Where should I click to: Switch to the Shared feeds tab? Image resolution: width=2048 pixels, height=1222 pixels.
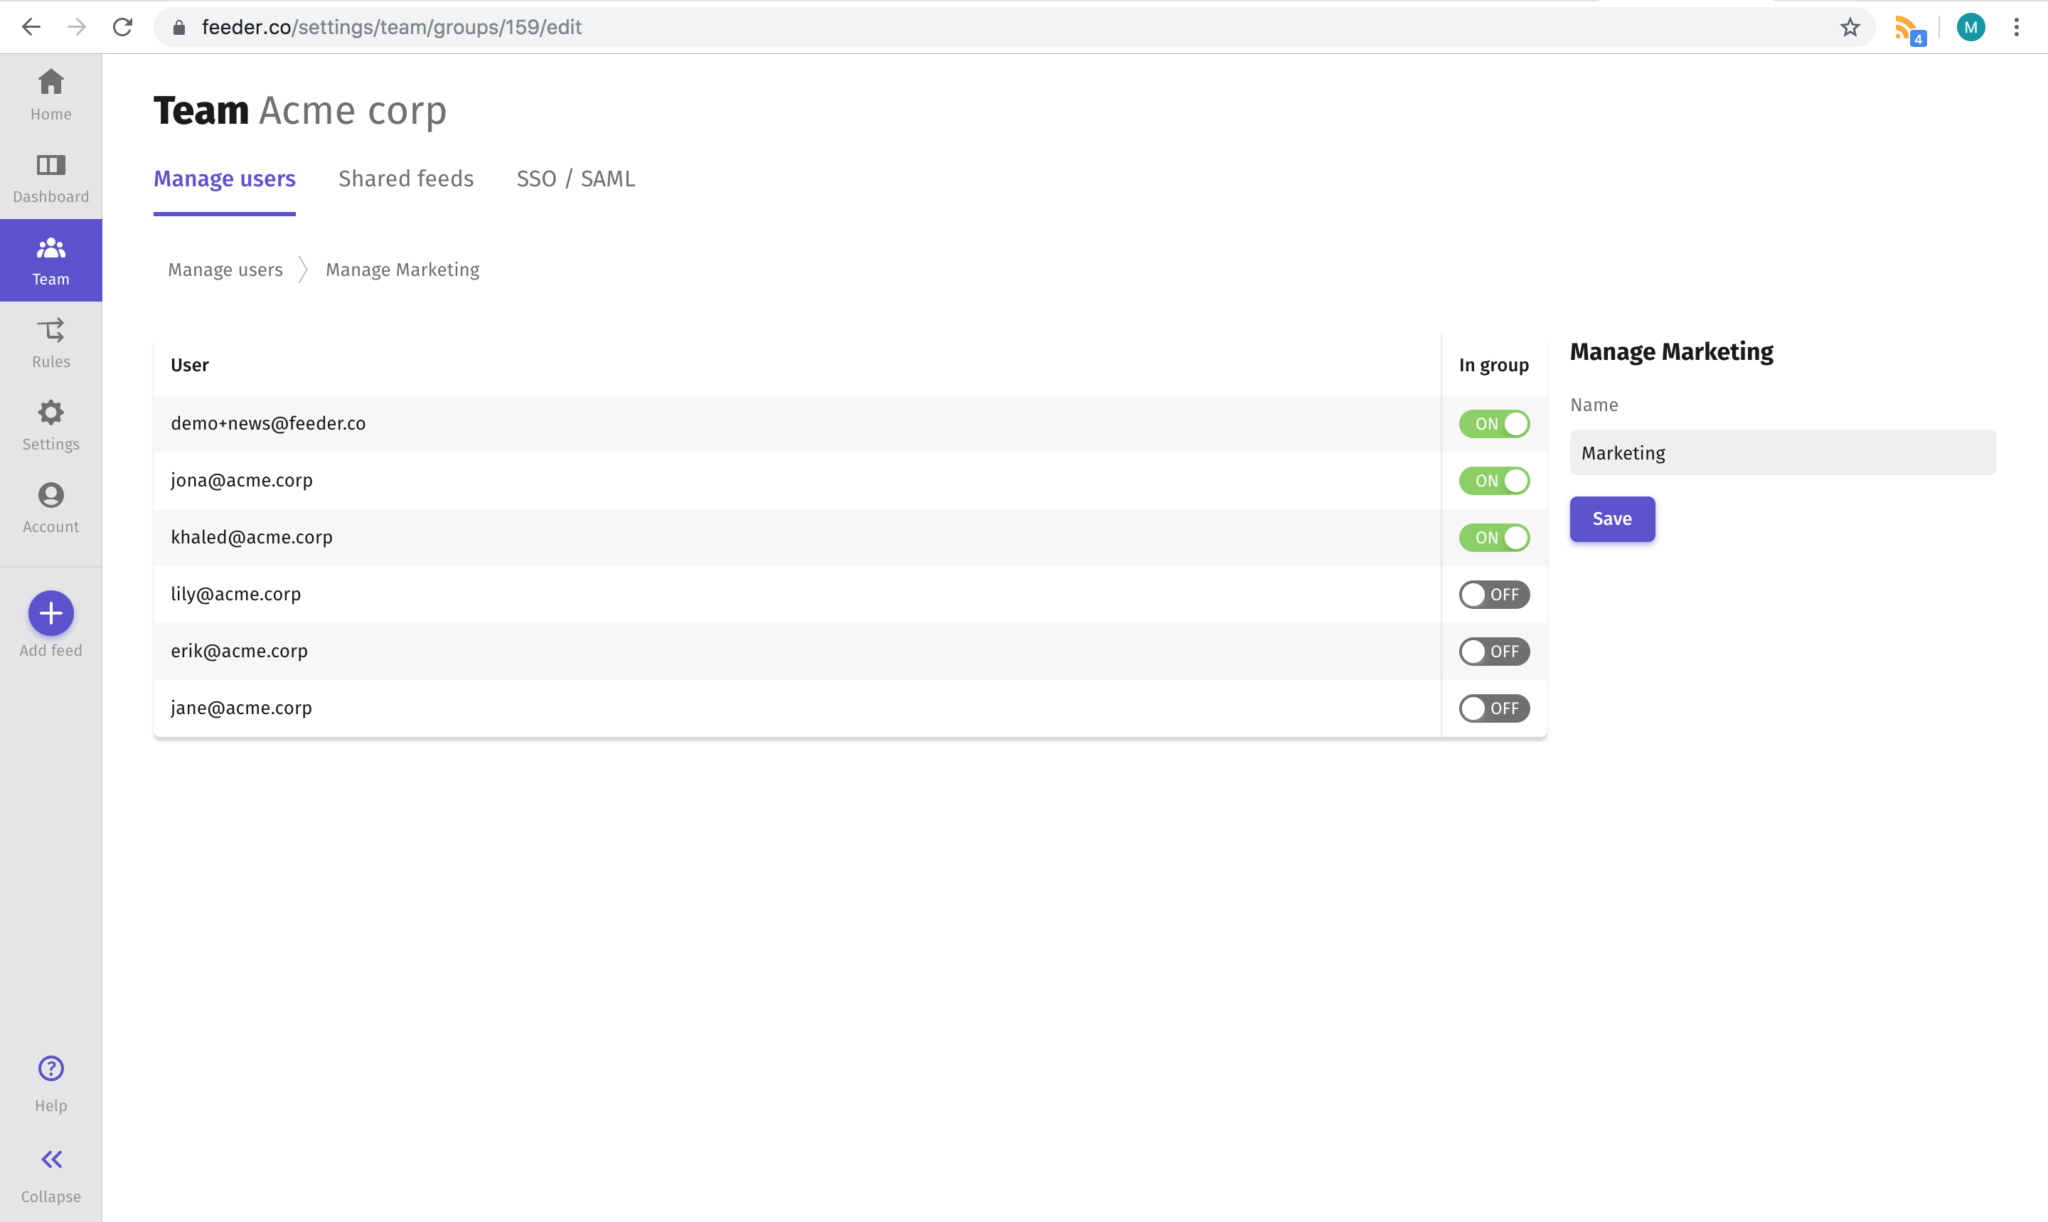click(405, 178)
